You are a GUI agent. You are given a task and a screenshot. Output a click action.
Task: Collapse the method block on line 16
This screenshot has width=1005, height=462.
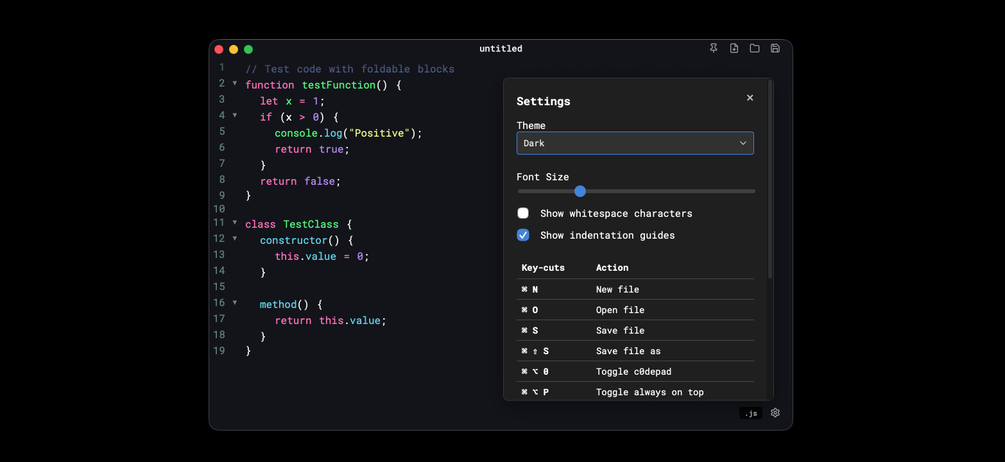coord(235,303)
